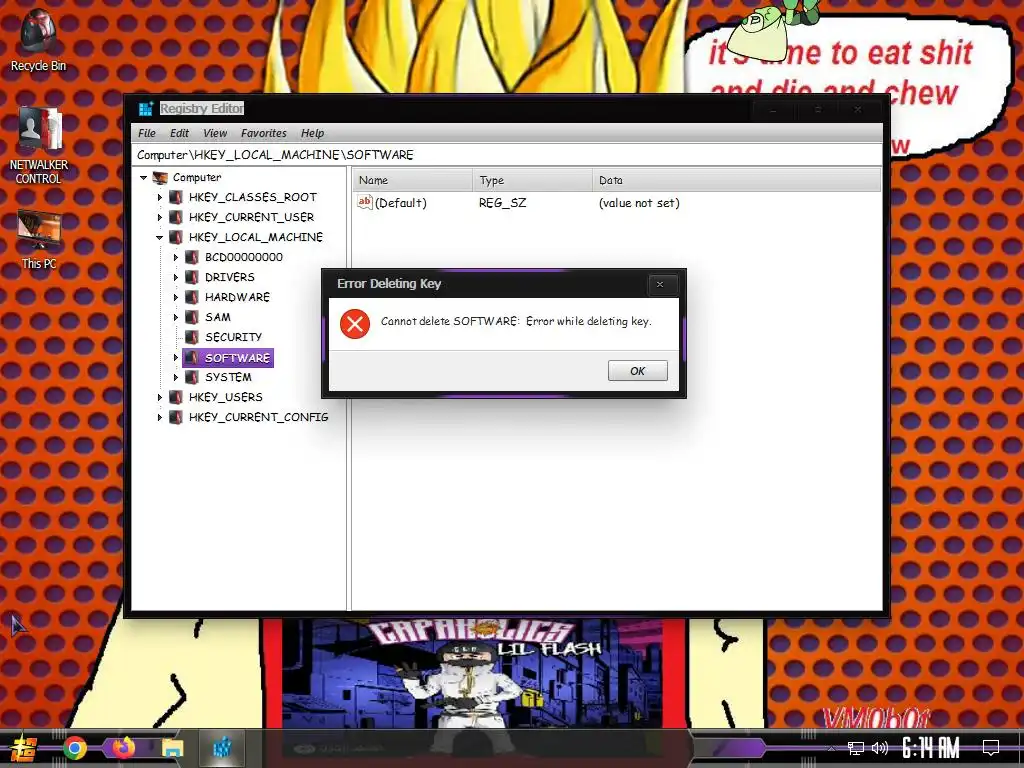The width and height of the screenshot is (1024, 768).
Task: Select the Registry Editor taskbar icon
Action: (x=222, y=748)
